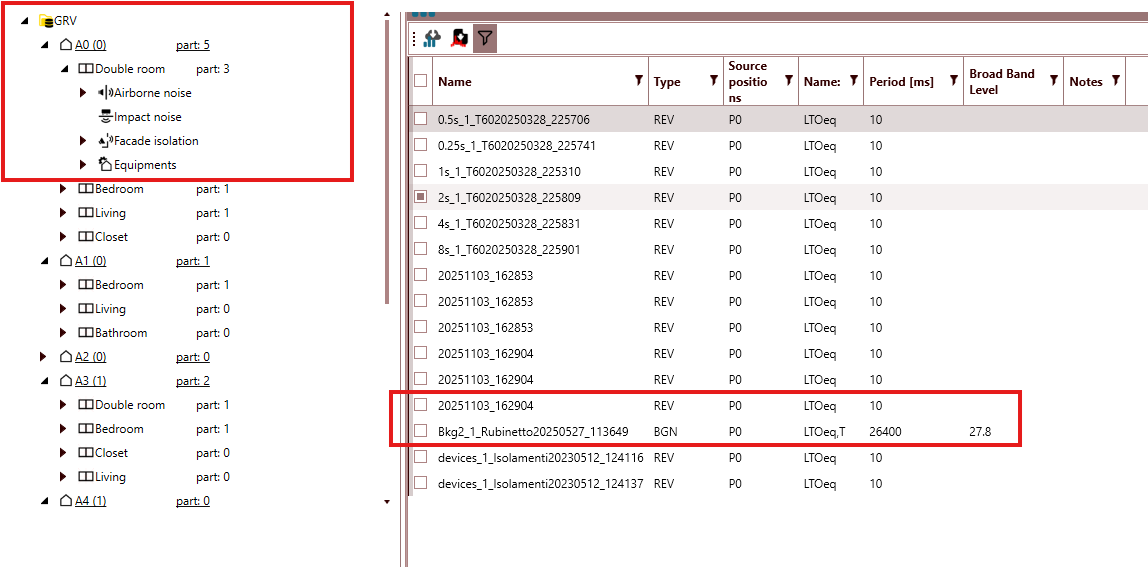Expand the Bathroom node
1148x567 pixels.
64,333
